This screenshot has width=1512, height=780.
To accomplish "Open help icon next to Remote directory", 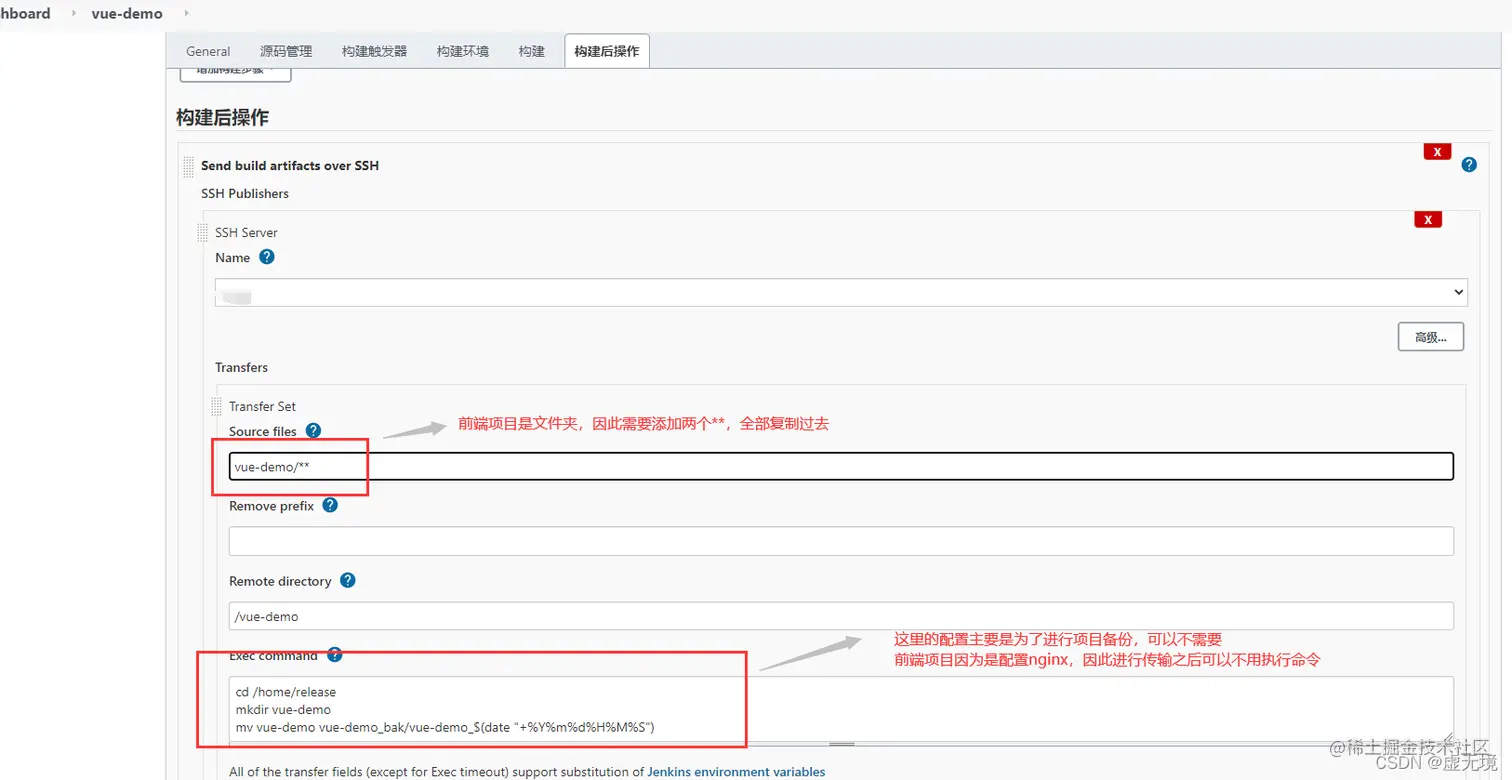I will pyautogui.click(x=347, y=580).
